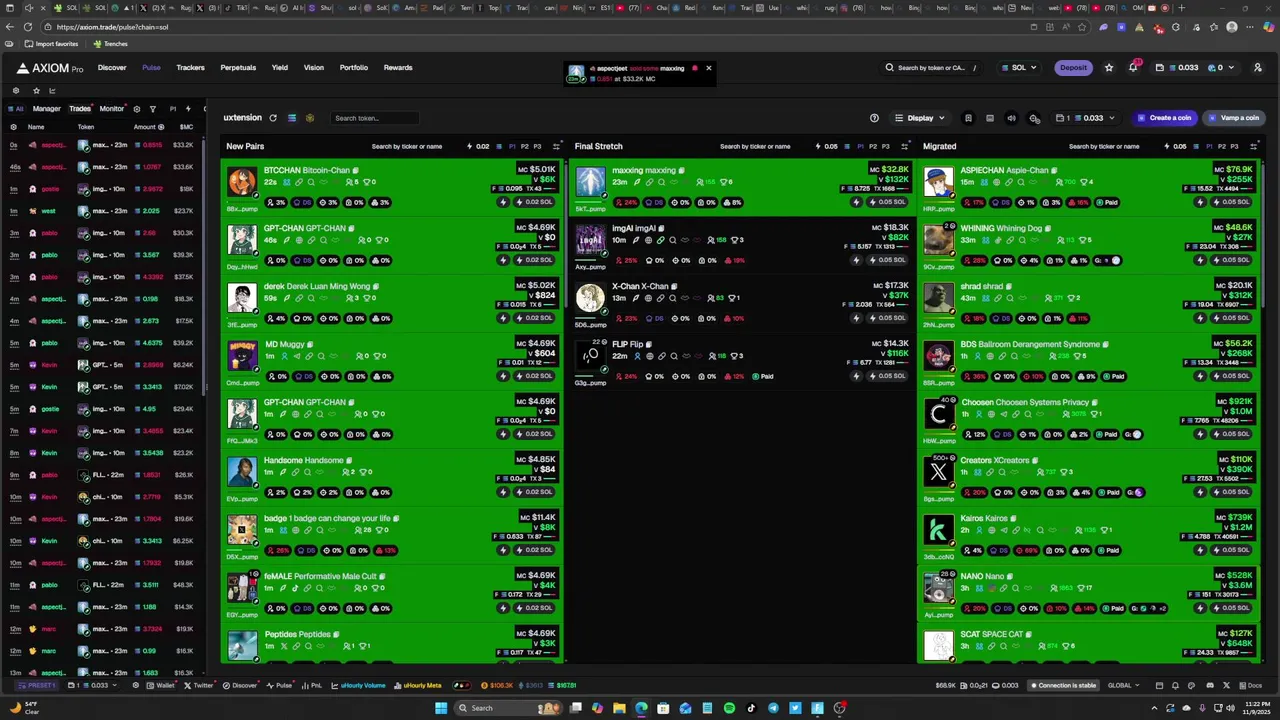The height and width of the screenshot is (720, 1280).
Task: Select preset P1 in tracker panel header
Action: coord(173,109)
